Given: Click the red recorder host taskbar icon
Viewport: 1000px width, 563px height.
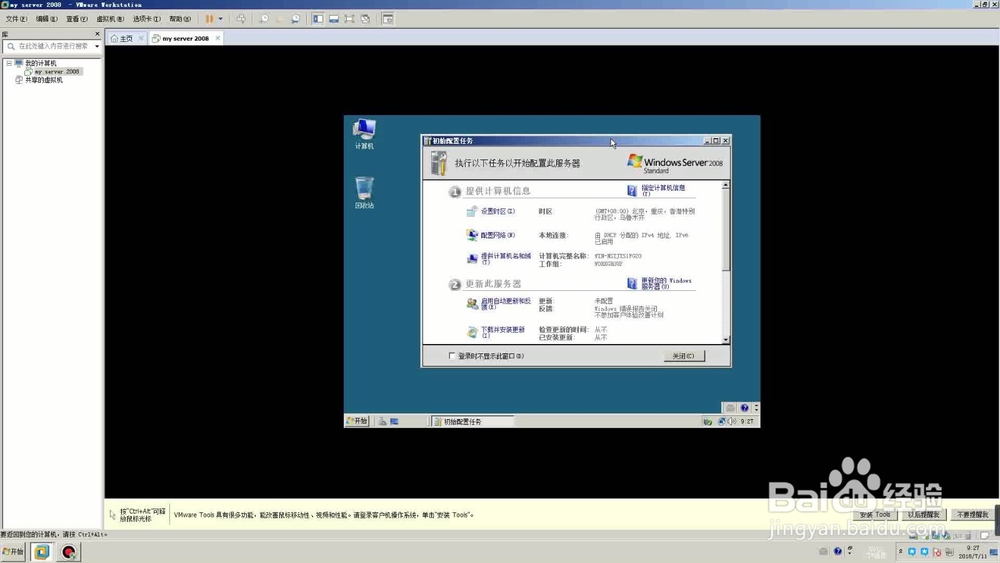Looking at the screenshot, I should pos(69,552).
